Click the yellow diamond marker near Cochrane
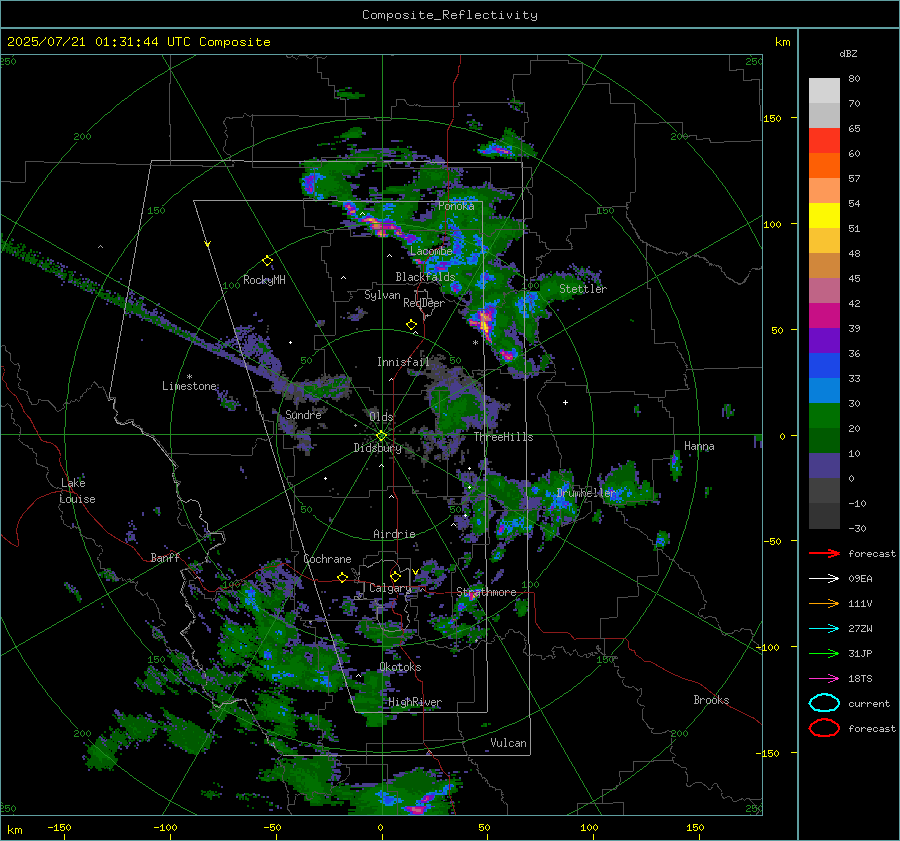The width and height of the screenshot is (900, 841). [343, 577]
